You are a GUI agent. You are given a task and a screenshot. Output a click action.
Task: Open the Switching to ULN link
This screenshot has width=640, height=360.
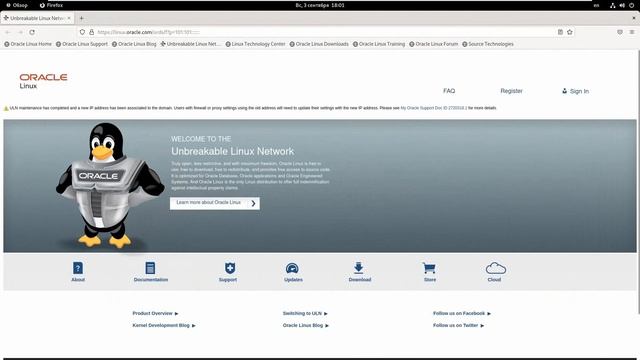pyautogui.click(x=305, y=313)
